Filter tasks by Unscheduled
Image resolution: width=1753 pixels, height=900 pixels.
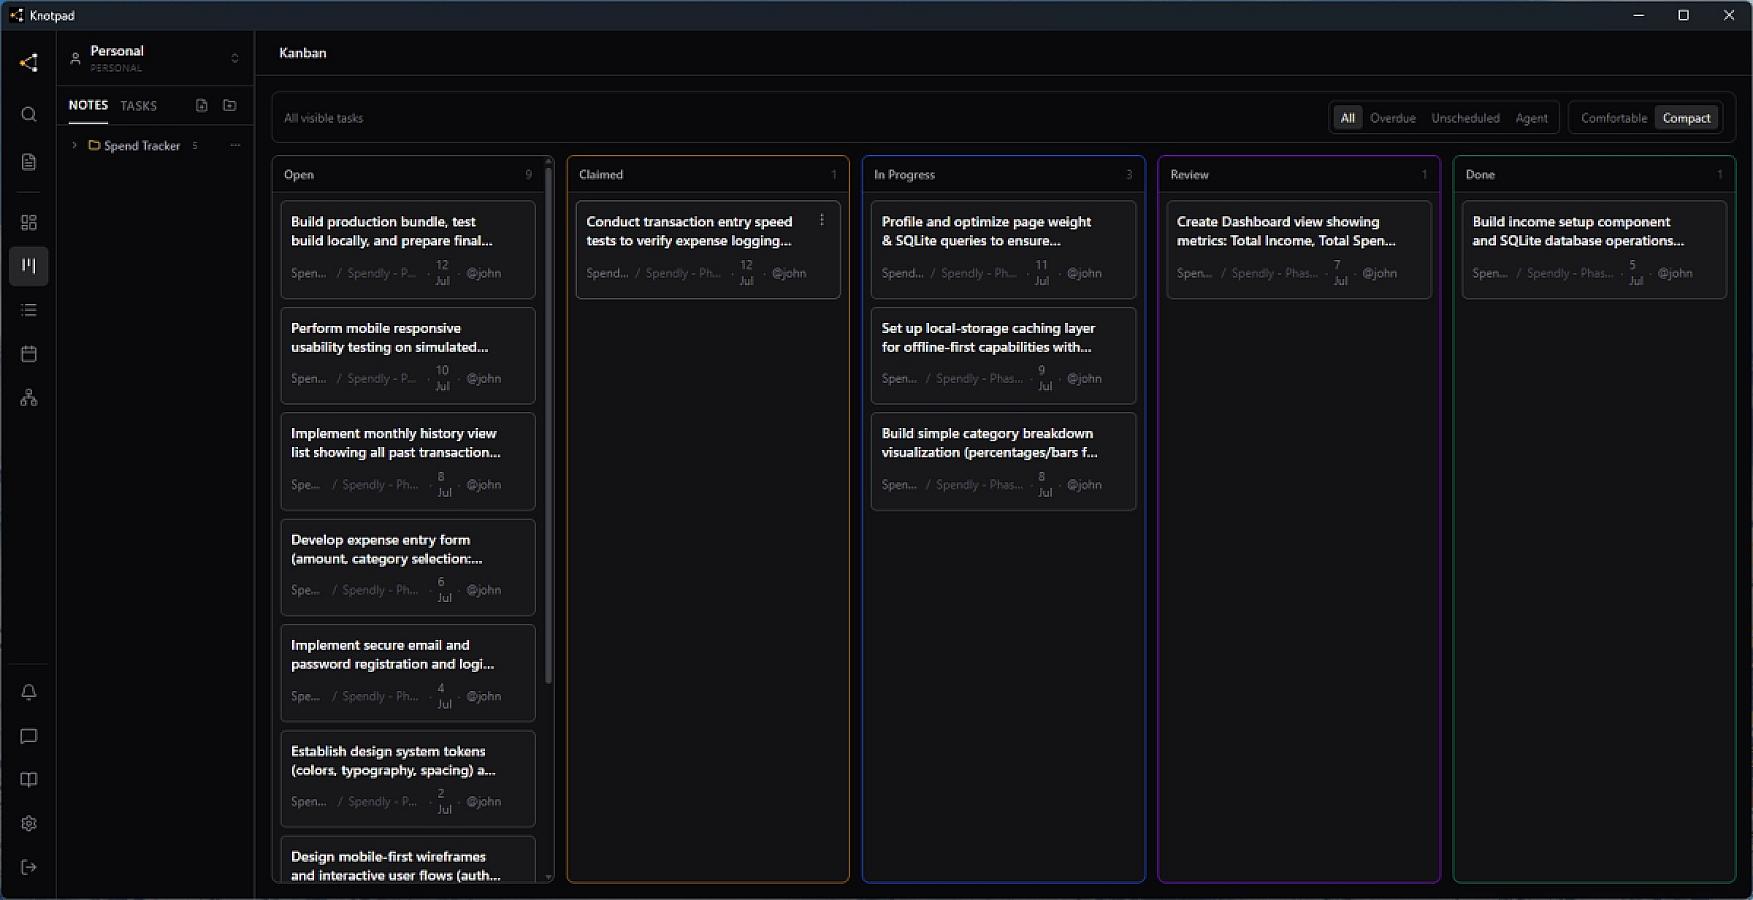[x=1465, y=118]
